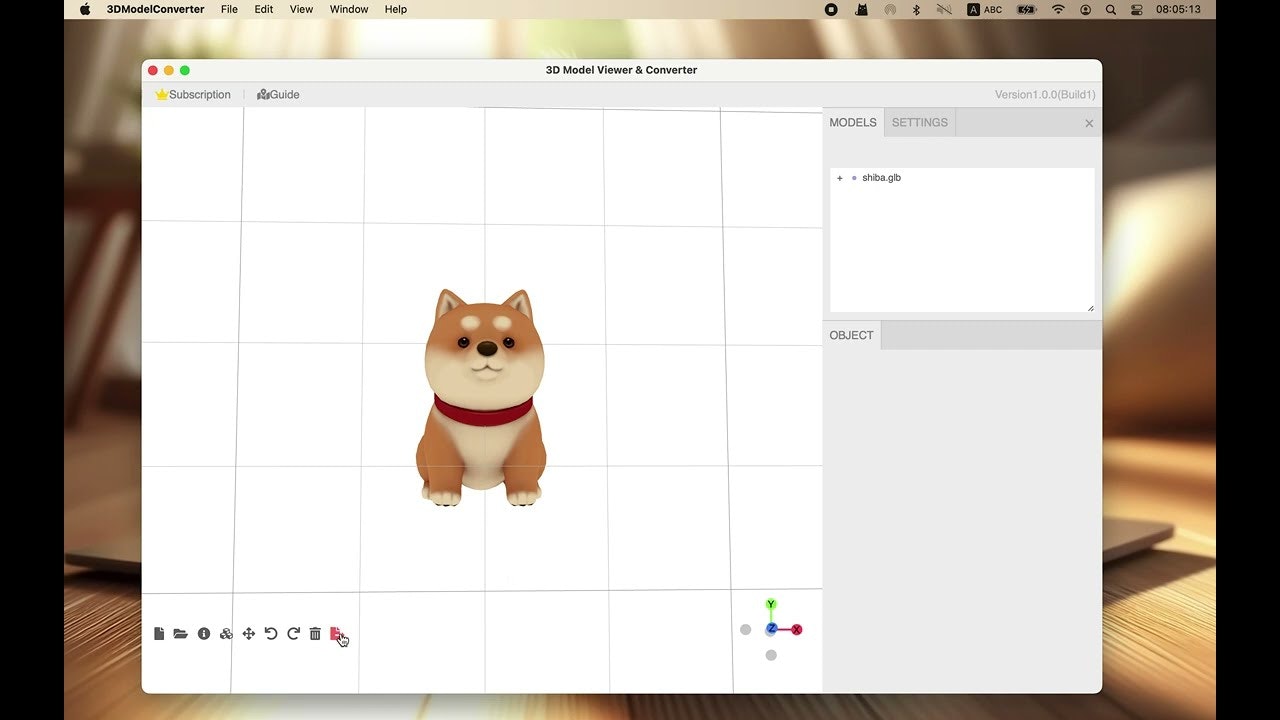Screen dimensions: 1280x720
Task: Activate the move tool
Action: tap(248, 633)
